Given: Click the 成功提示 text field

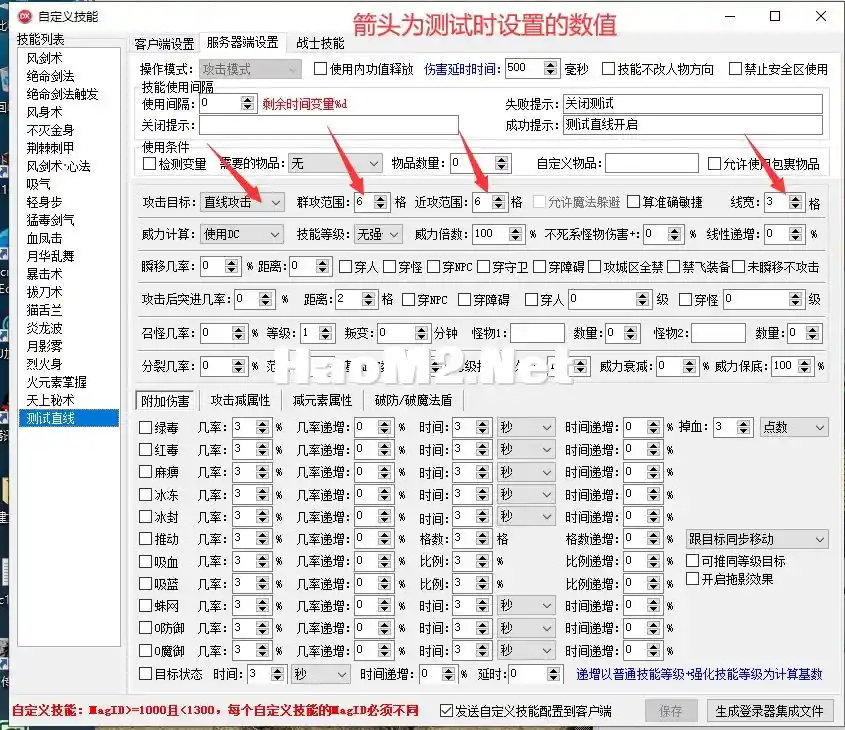Looking at the screenshot, I should click(692, 125).
